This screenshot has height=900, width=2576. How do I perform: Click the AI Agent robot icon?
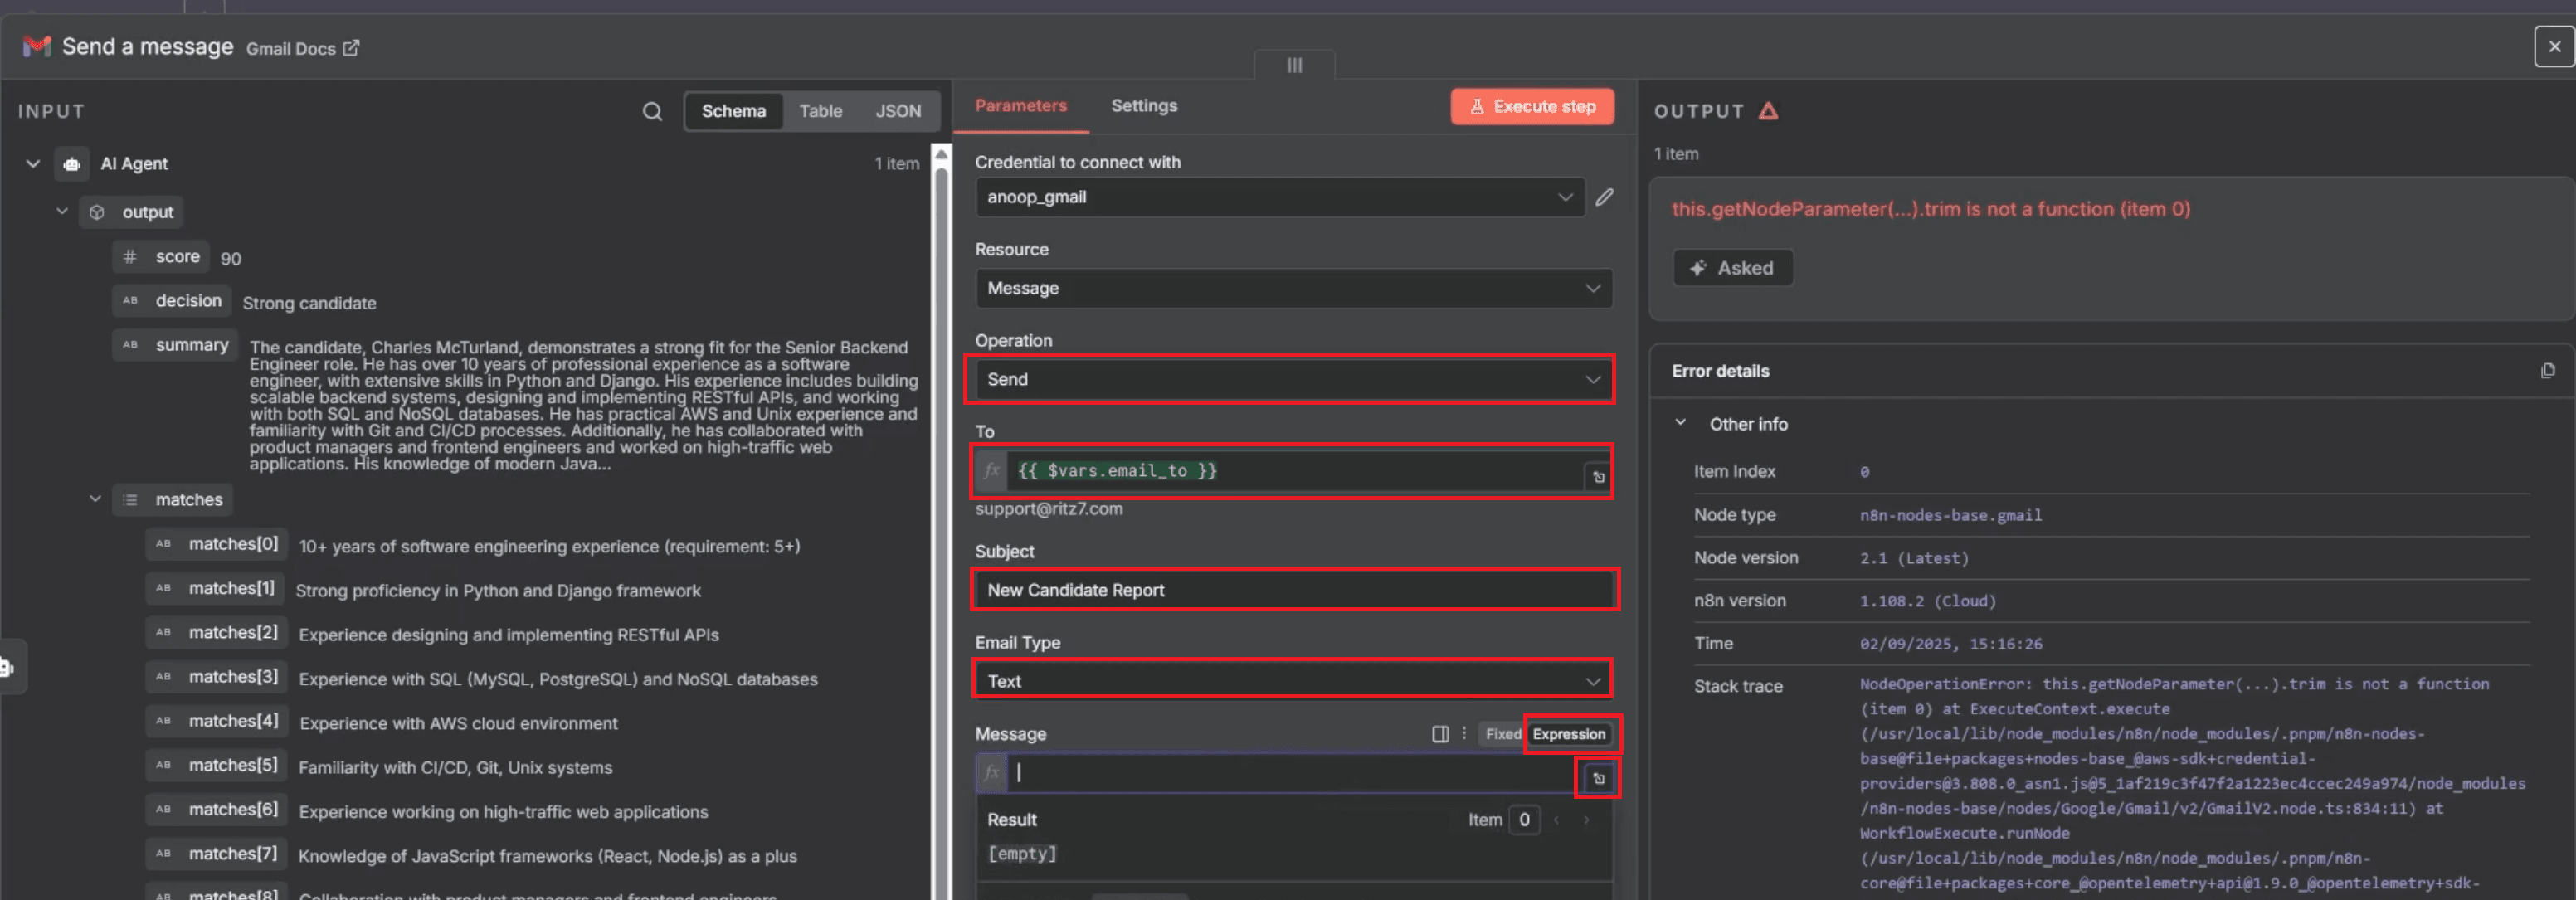tap(72, 164)
